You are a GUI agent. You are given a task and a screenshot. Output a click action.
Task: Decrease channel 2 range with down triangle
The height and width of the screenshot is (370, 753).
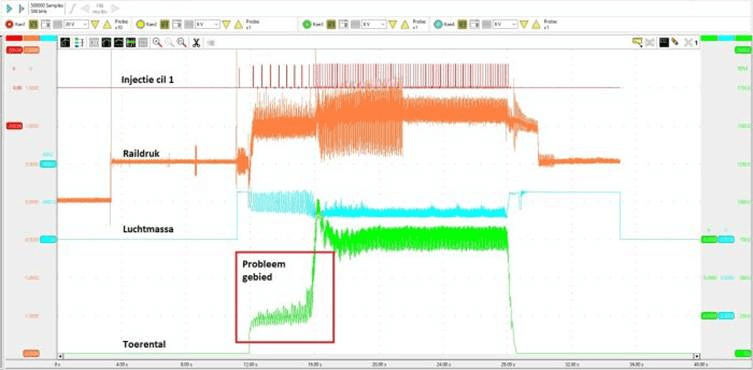click(226, 24)
